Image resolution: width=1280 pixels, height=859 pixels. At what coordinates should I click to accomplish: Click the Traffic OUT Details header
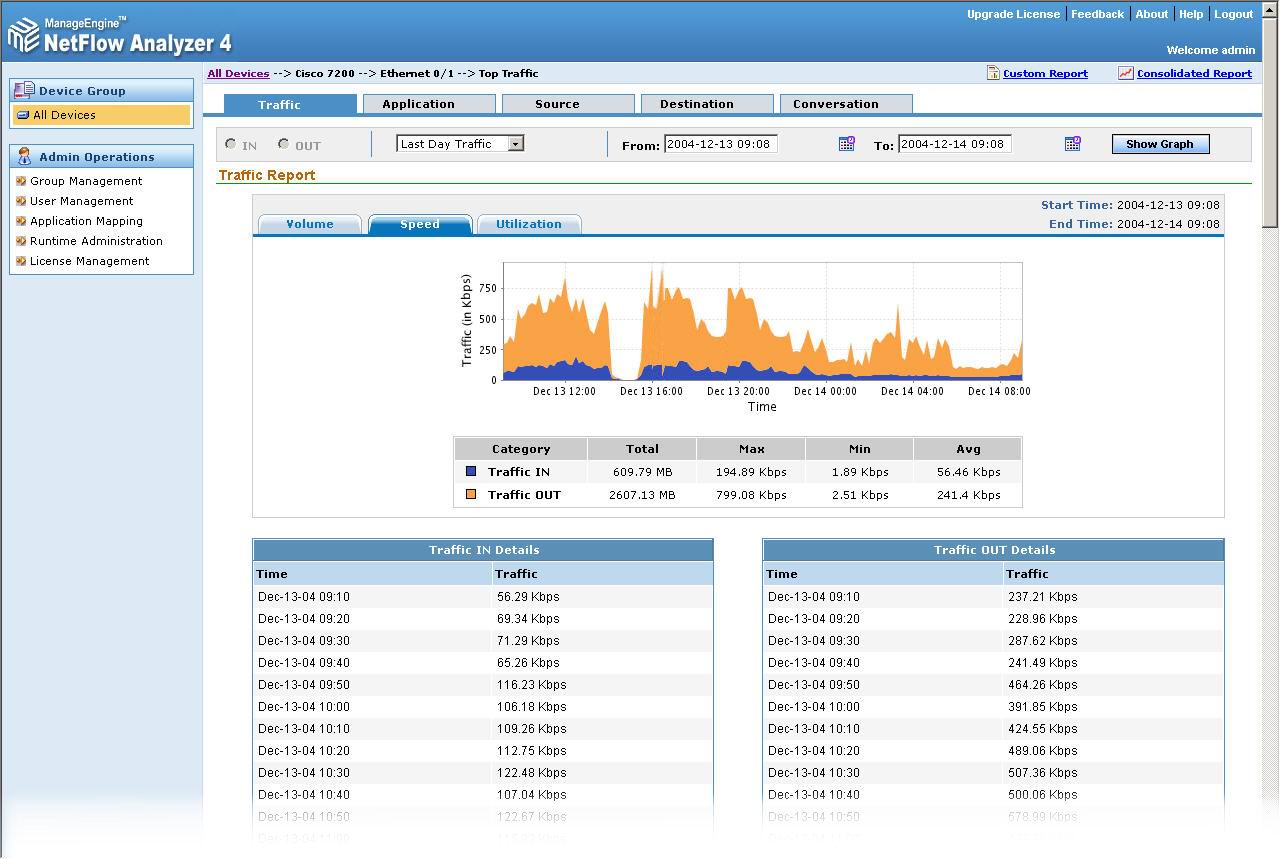pyautogui.click(x=994, y=550)
